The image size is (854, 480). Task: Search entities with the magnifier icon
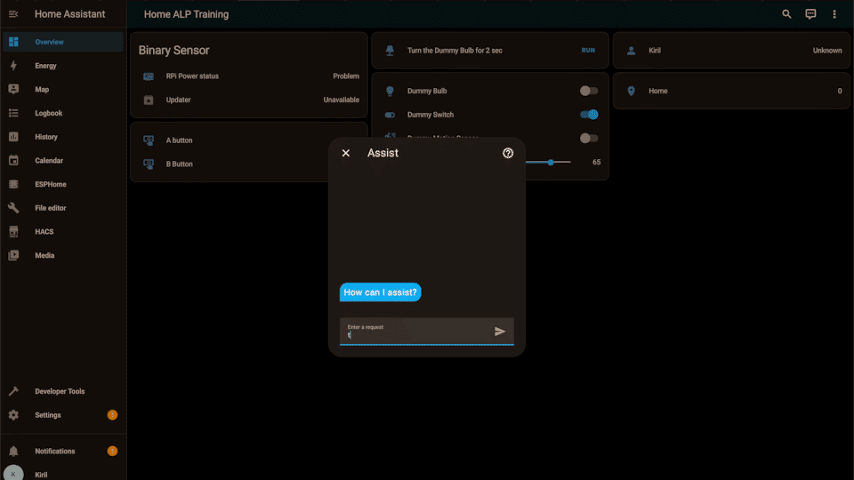click(x=786, y=14)
